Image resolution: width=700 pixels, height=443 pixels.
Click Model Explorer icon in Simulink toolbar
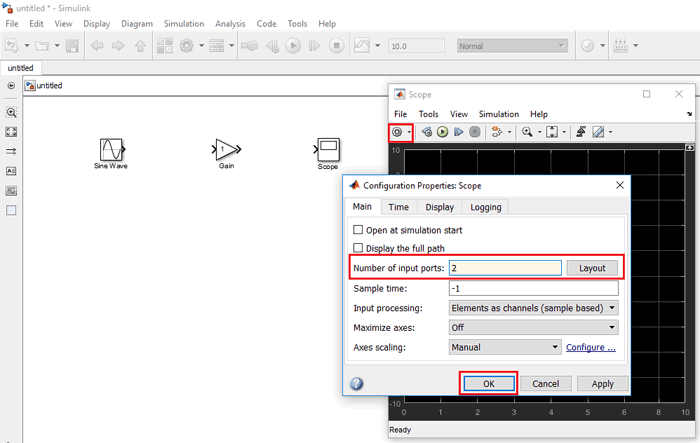[217, 46]
